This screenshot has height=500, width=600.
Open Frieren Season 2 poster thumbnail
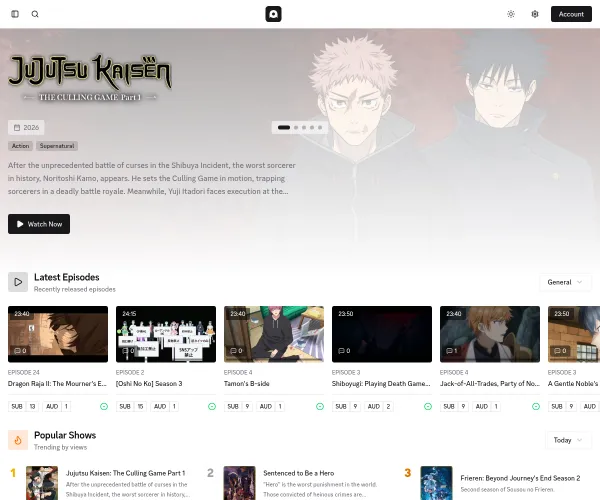(436, 483)
